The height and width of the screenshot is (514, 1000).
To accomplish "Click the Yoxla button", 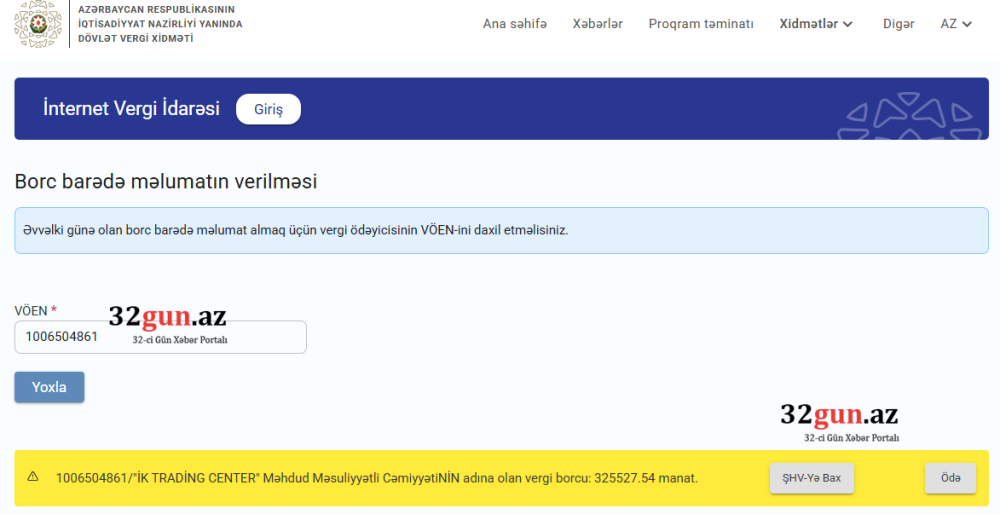I will pyautogui.click(x=49, y=387).
